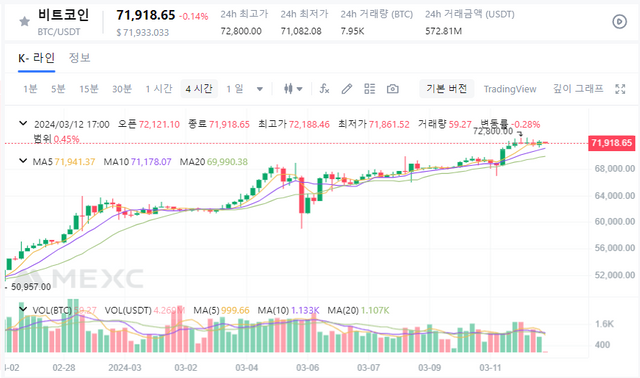The image size is (640, 378).
Task: Select the 1 시간 interval
Action: (159, 89)
